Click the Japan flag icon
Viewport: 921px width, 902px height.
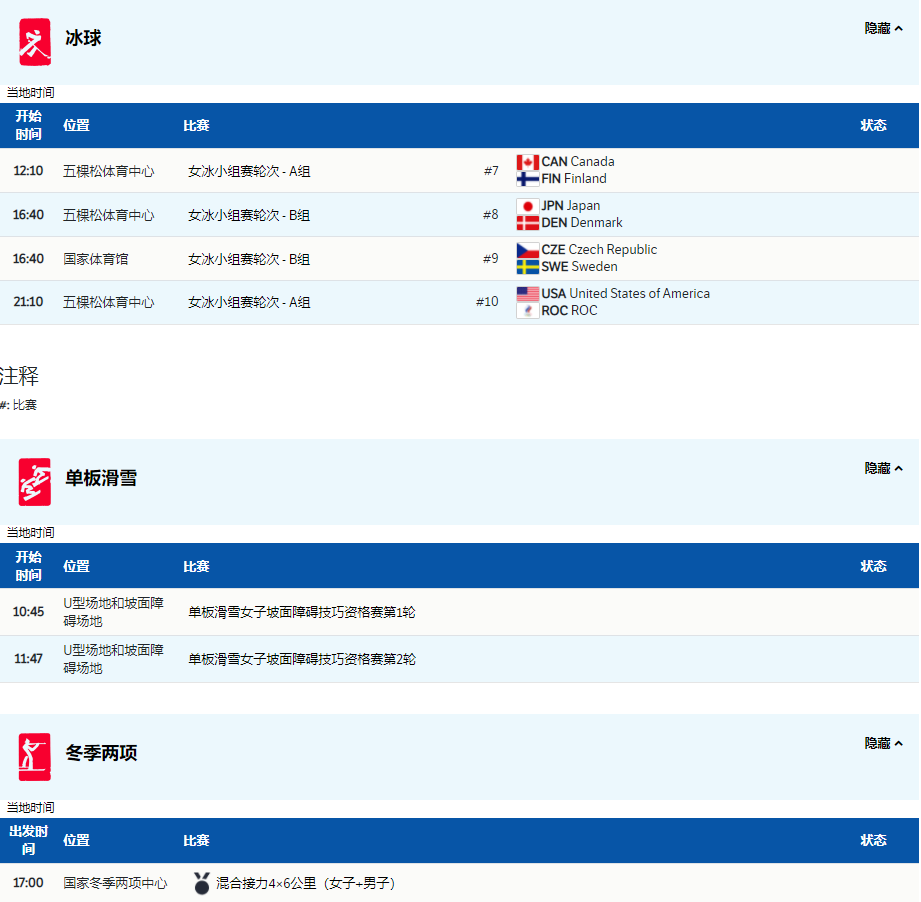pos(527,206)
